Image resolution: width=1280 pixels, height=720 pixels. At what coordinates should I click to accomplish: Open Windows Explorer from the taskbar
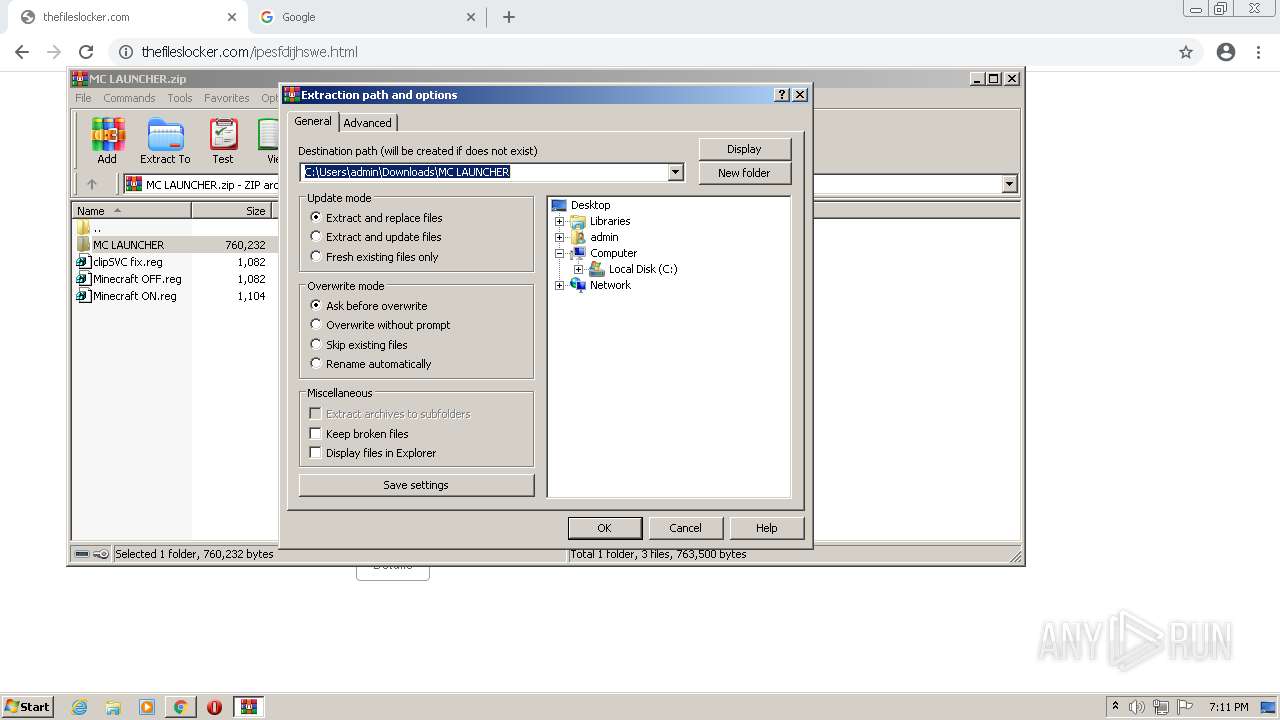coord(113,707)
